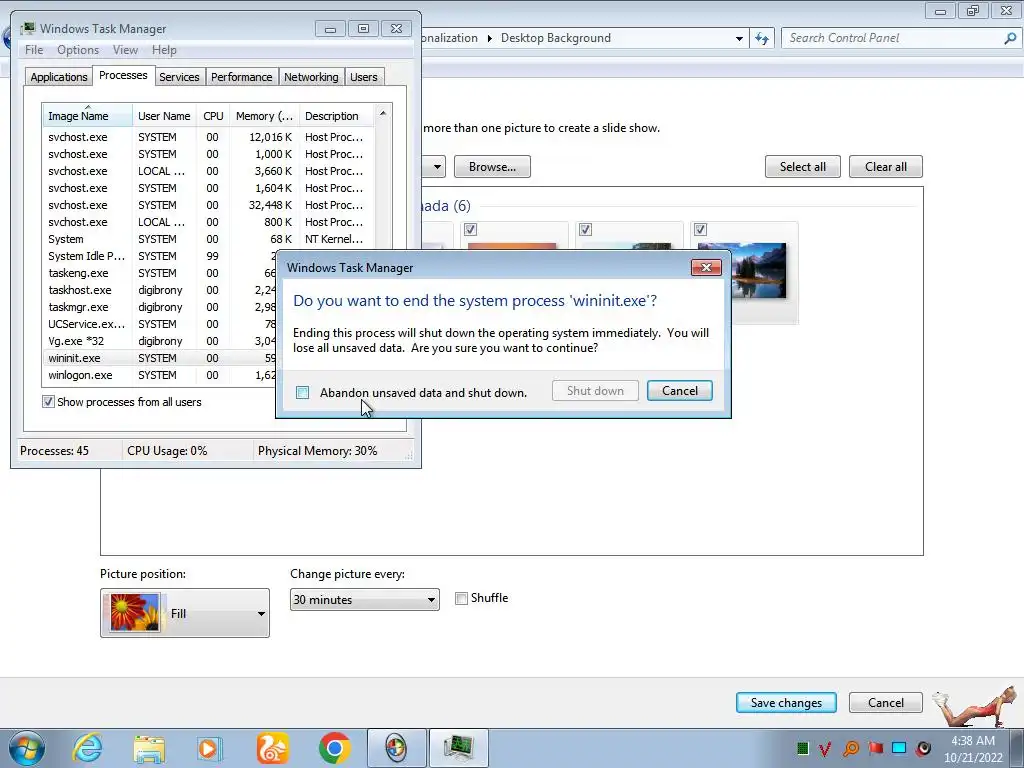Open the Options menu in Task Manager
This screenshot has width=1024, height=768.
pos(78,50)
